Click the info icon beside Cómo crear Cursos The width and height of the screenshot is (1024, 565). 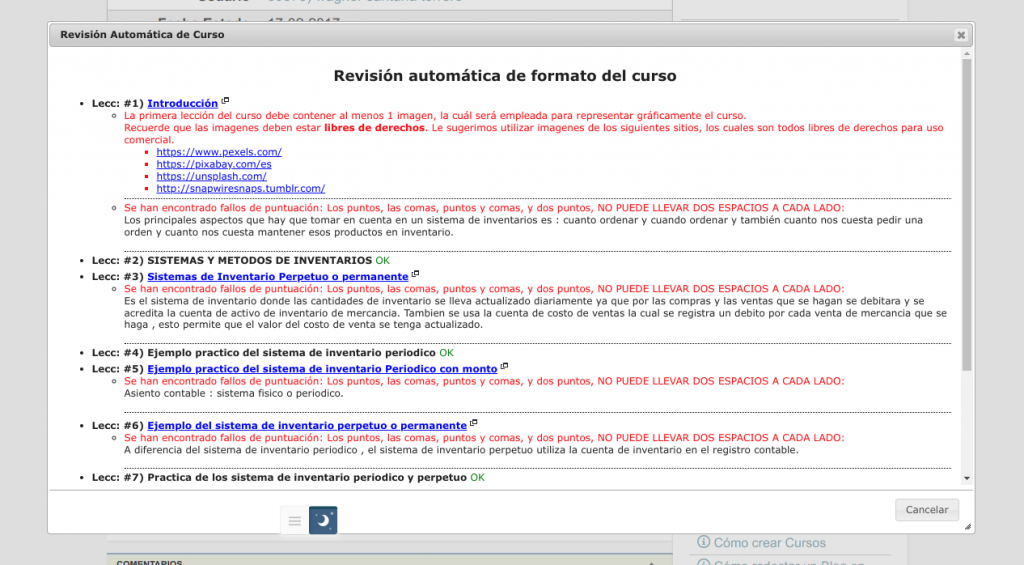pos(703,543)
